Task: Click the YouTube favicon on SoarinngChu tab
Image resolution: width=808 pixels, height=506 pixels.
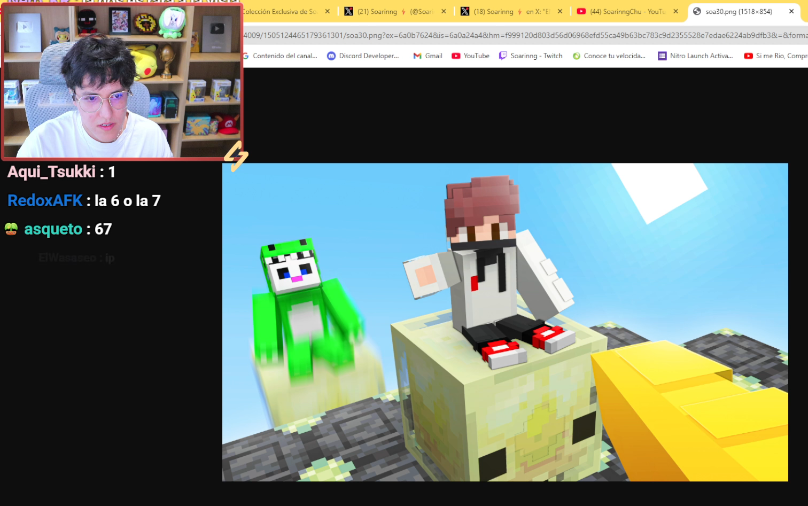Action: pyautogui.click(x=581, y=11)
